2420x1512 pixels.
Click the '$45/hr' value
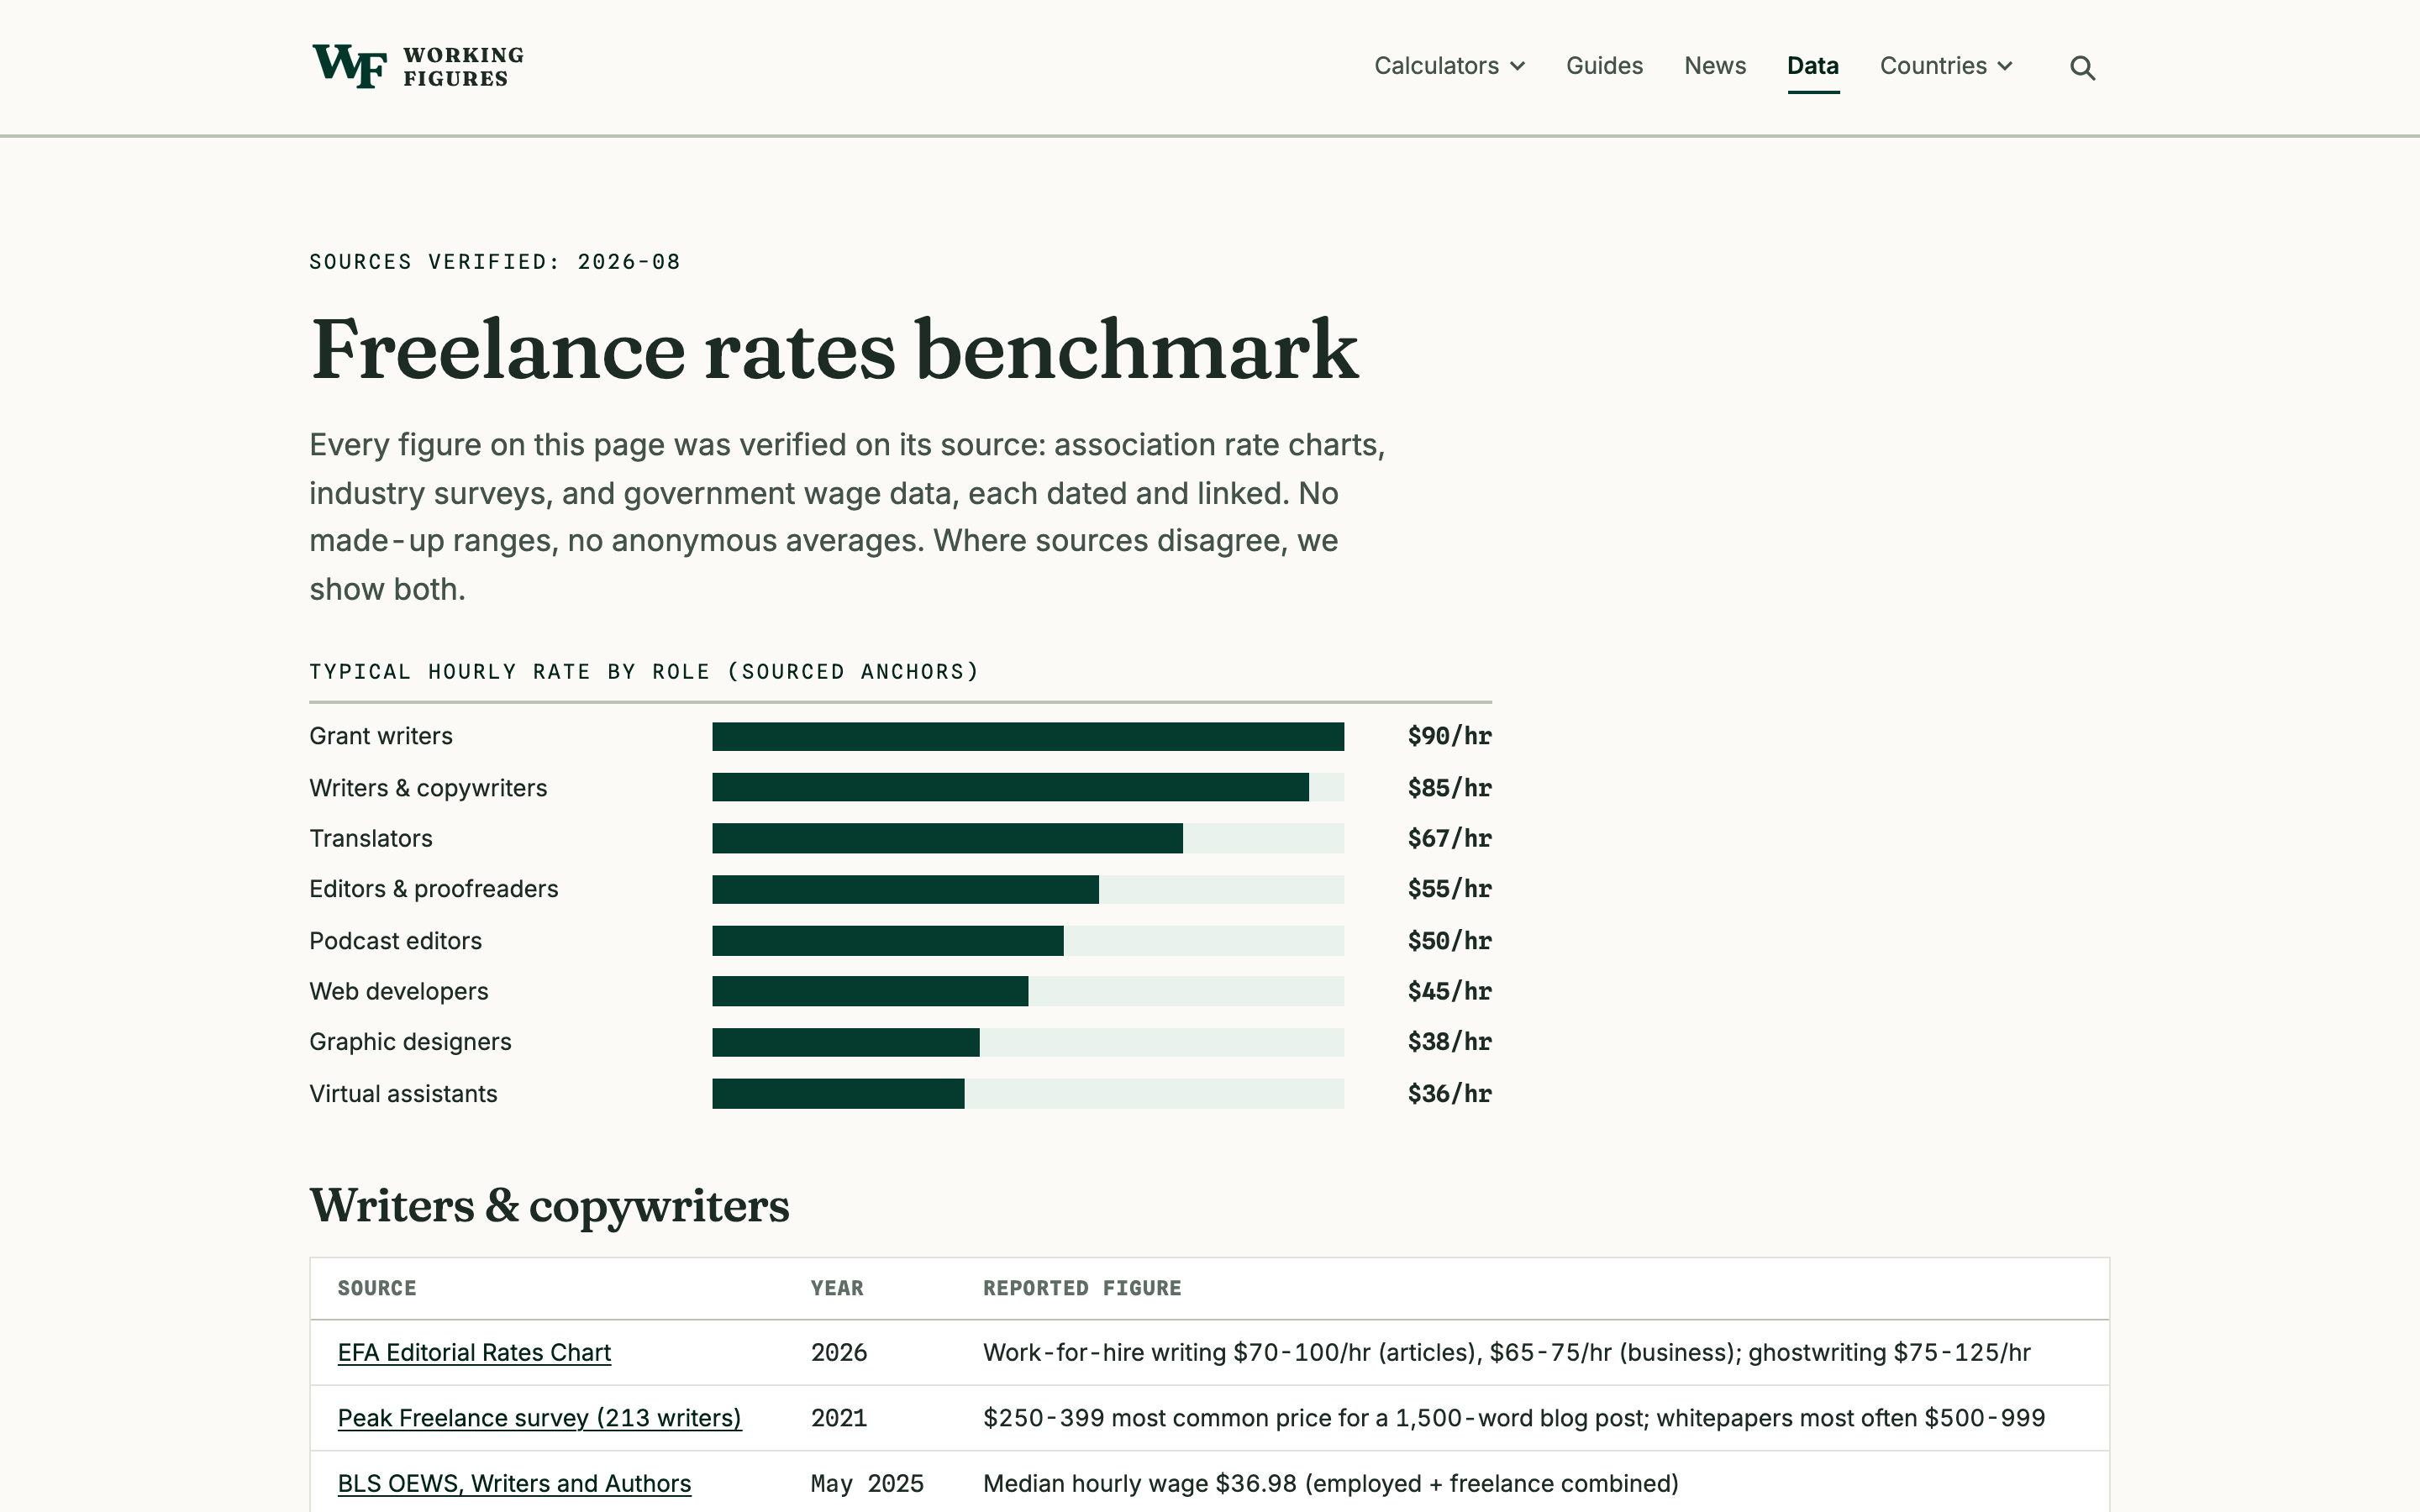point(1449,991)
